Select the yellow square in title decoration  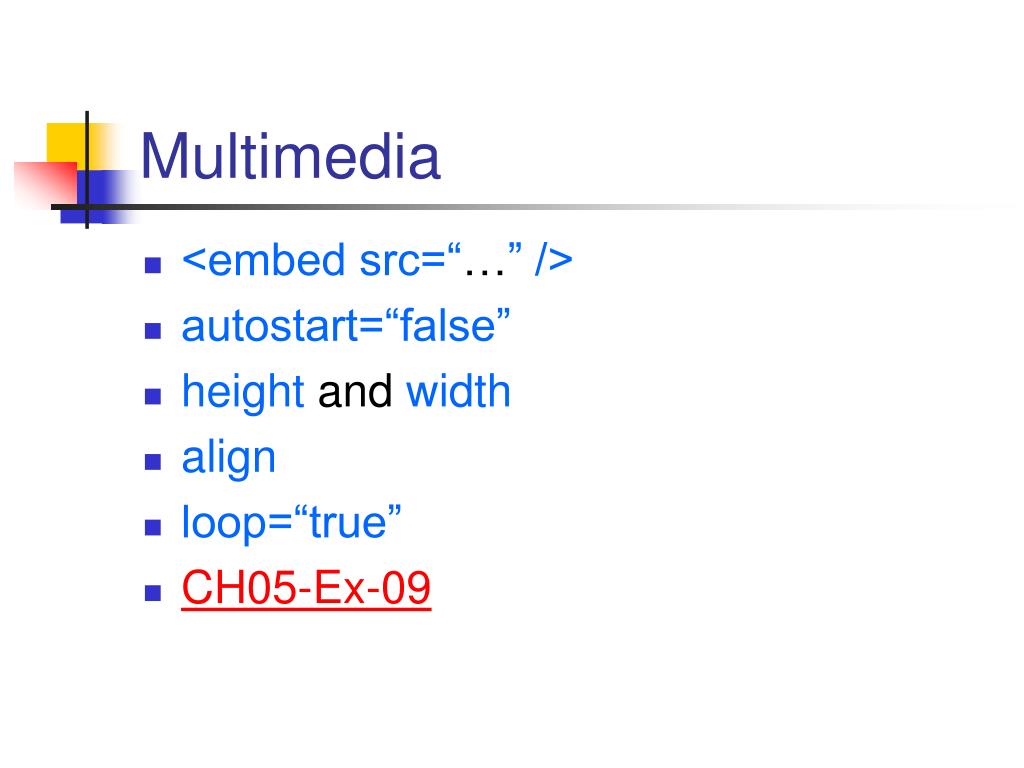tap(67, 146)
